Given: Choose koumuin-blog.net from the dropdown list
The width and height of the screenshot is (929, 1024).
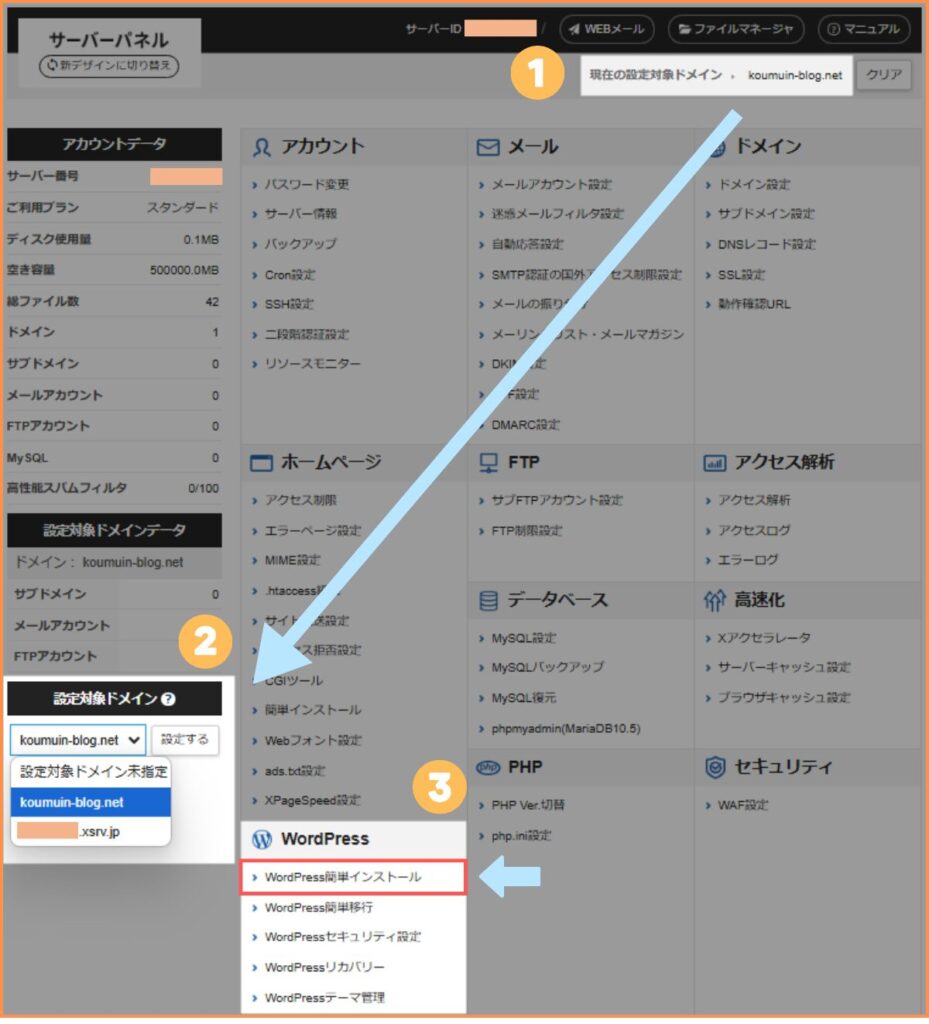Looking at the screenshot, I should click(x=91, y=803).
